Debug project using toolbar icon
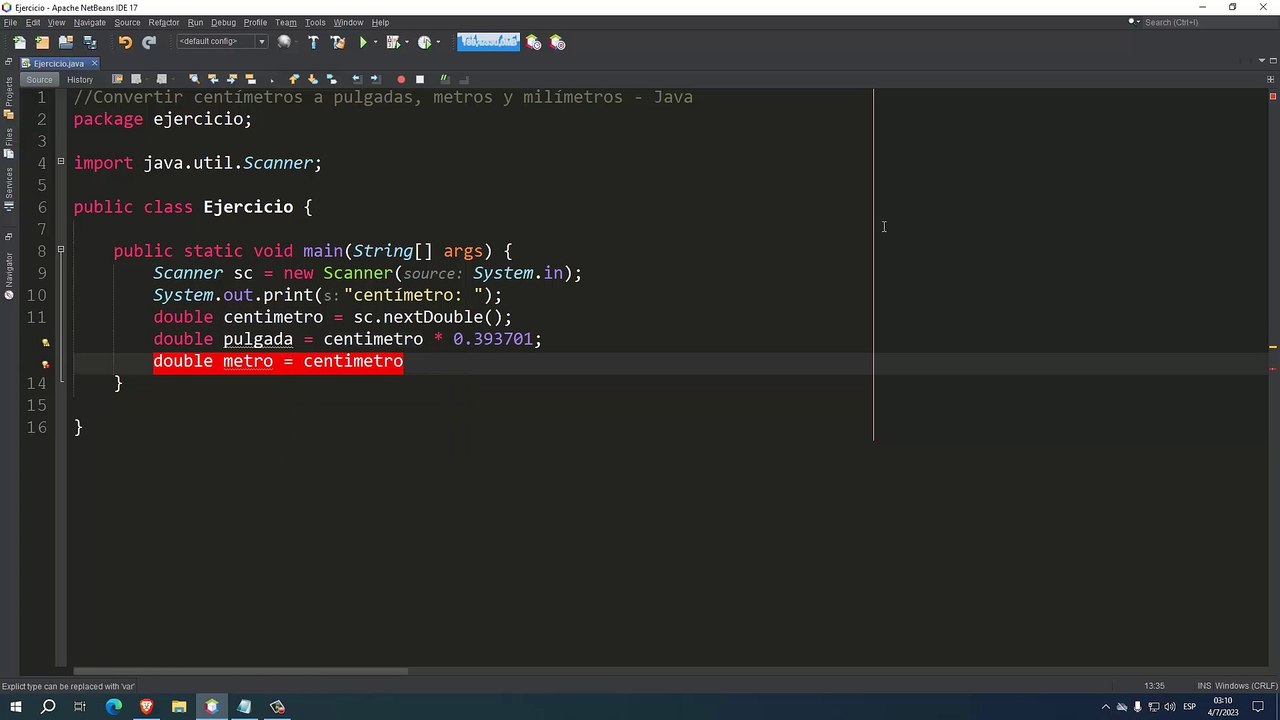 [393, 42]
